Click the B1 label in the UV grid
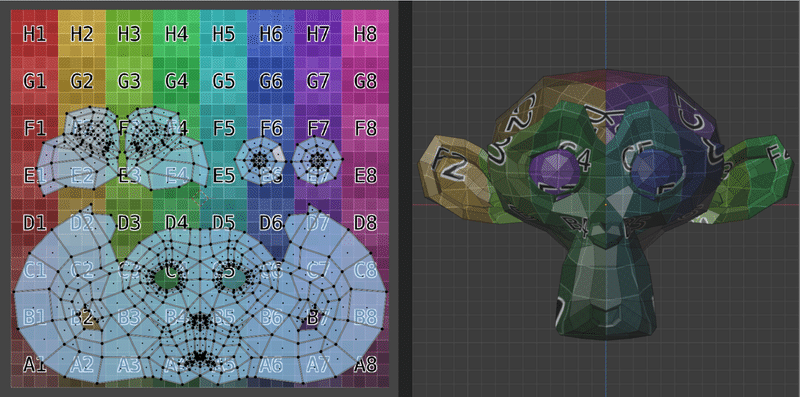800x397 pixels. [35, 317]
